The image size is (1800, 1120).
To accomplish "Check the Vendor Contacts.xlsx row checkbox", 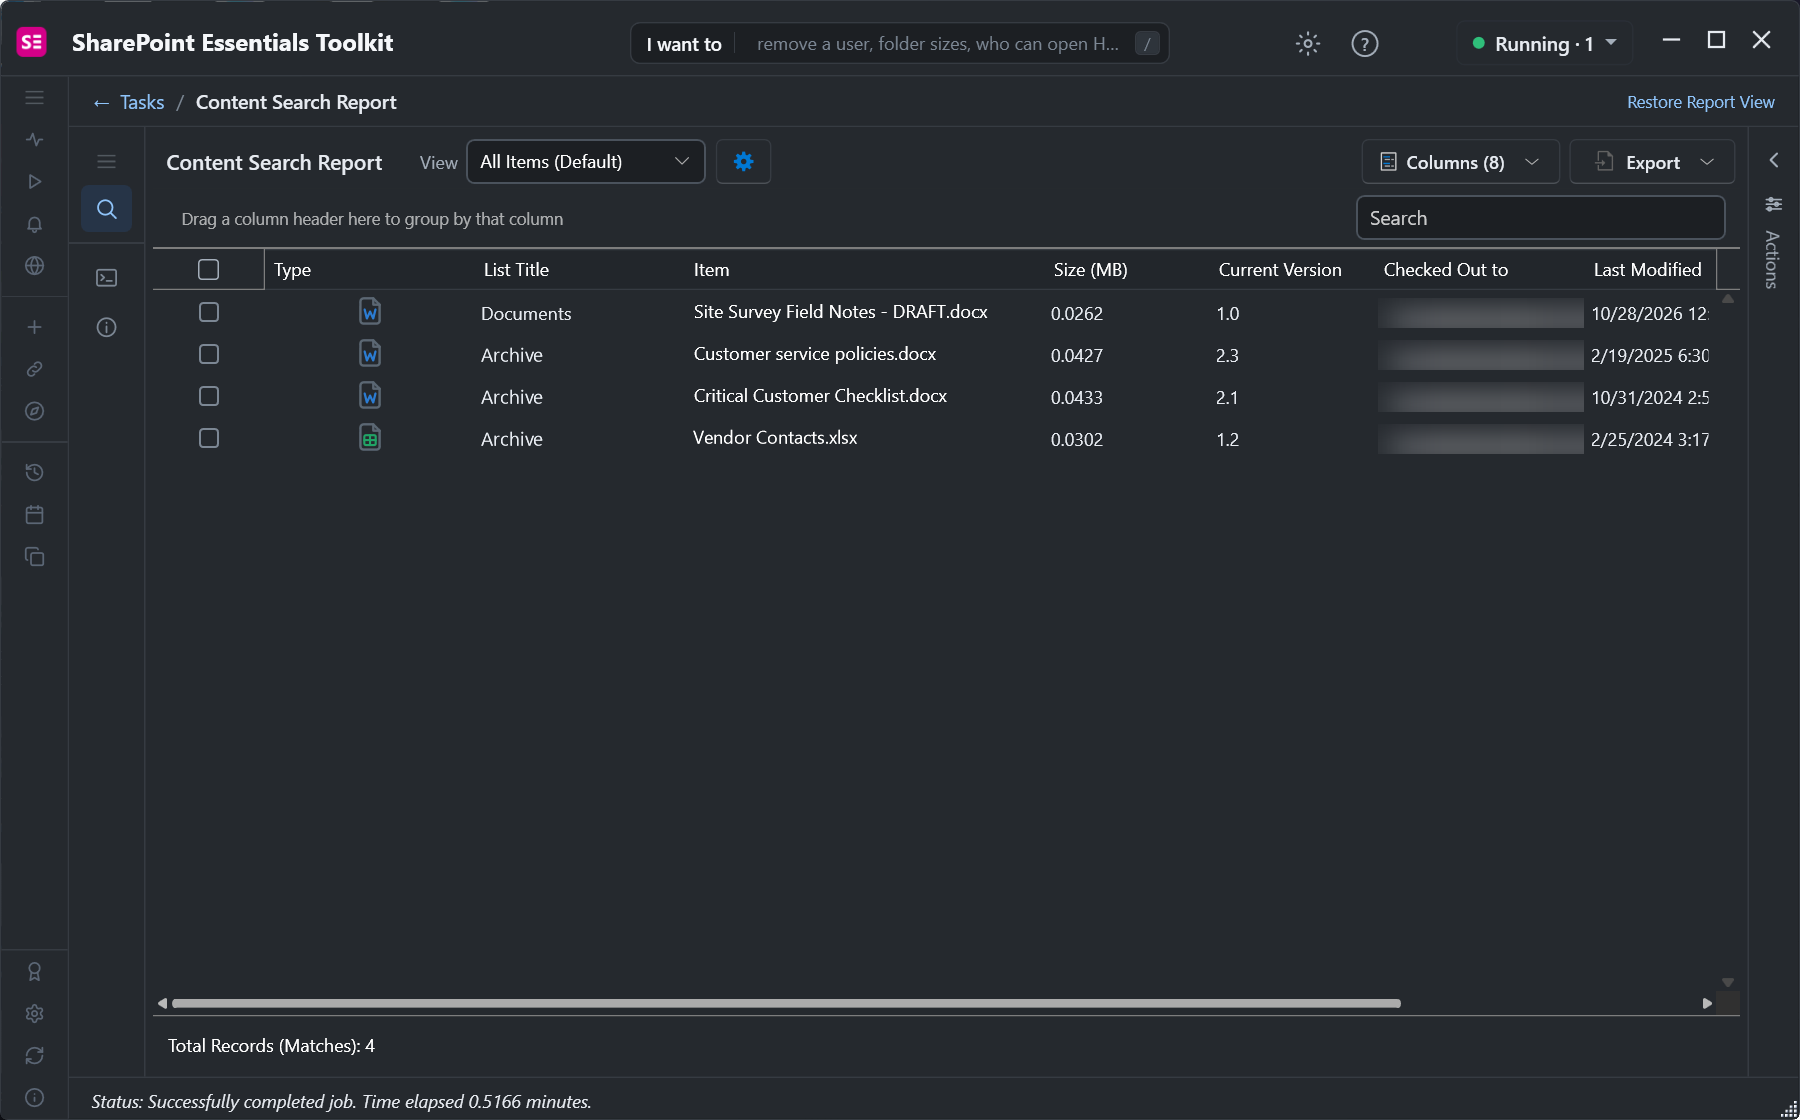I will coord(208,438).
